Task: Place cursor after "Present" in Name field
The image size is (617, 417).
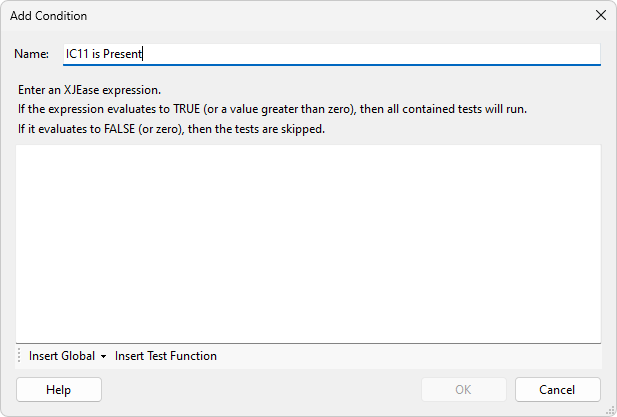Action: pos(146,54)
